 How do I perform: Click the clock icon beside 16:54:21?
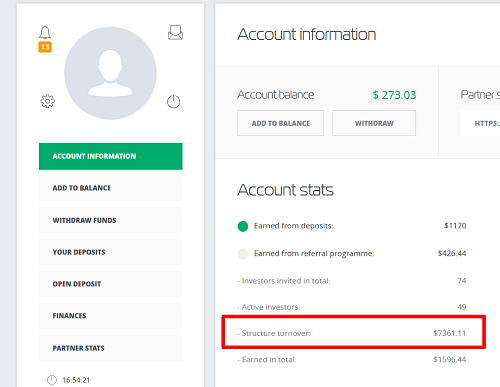click(x=52, y=380)
